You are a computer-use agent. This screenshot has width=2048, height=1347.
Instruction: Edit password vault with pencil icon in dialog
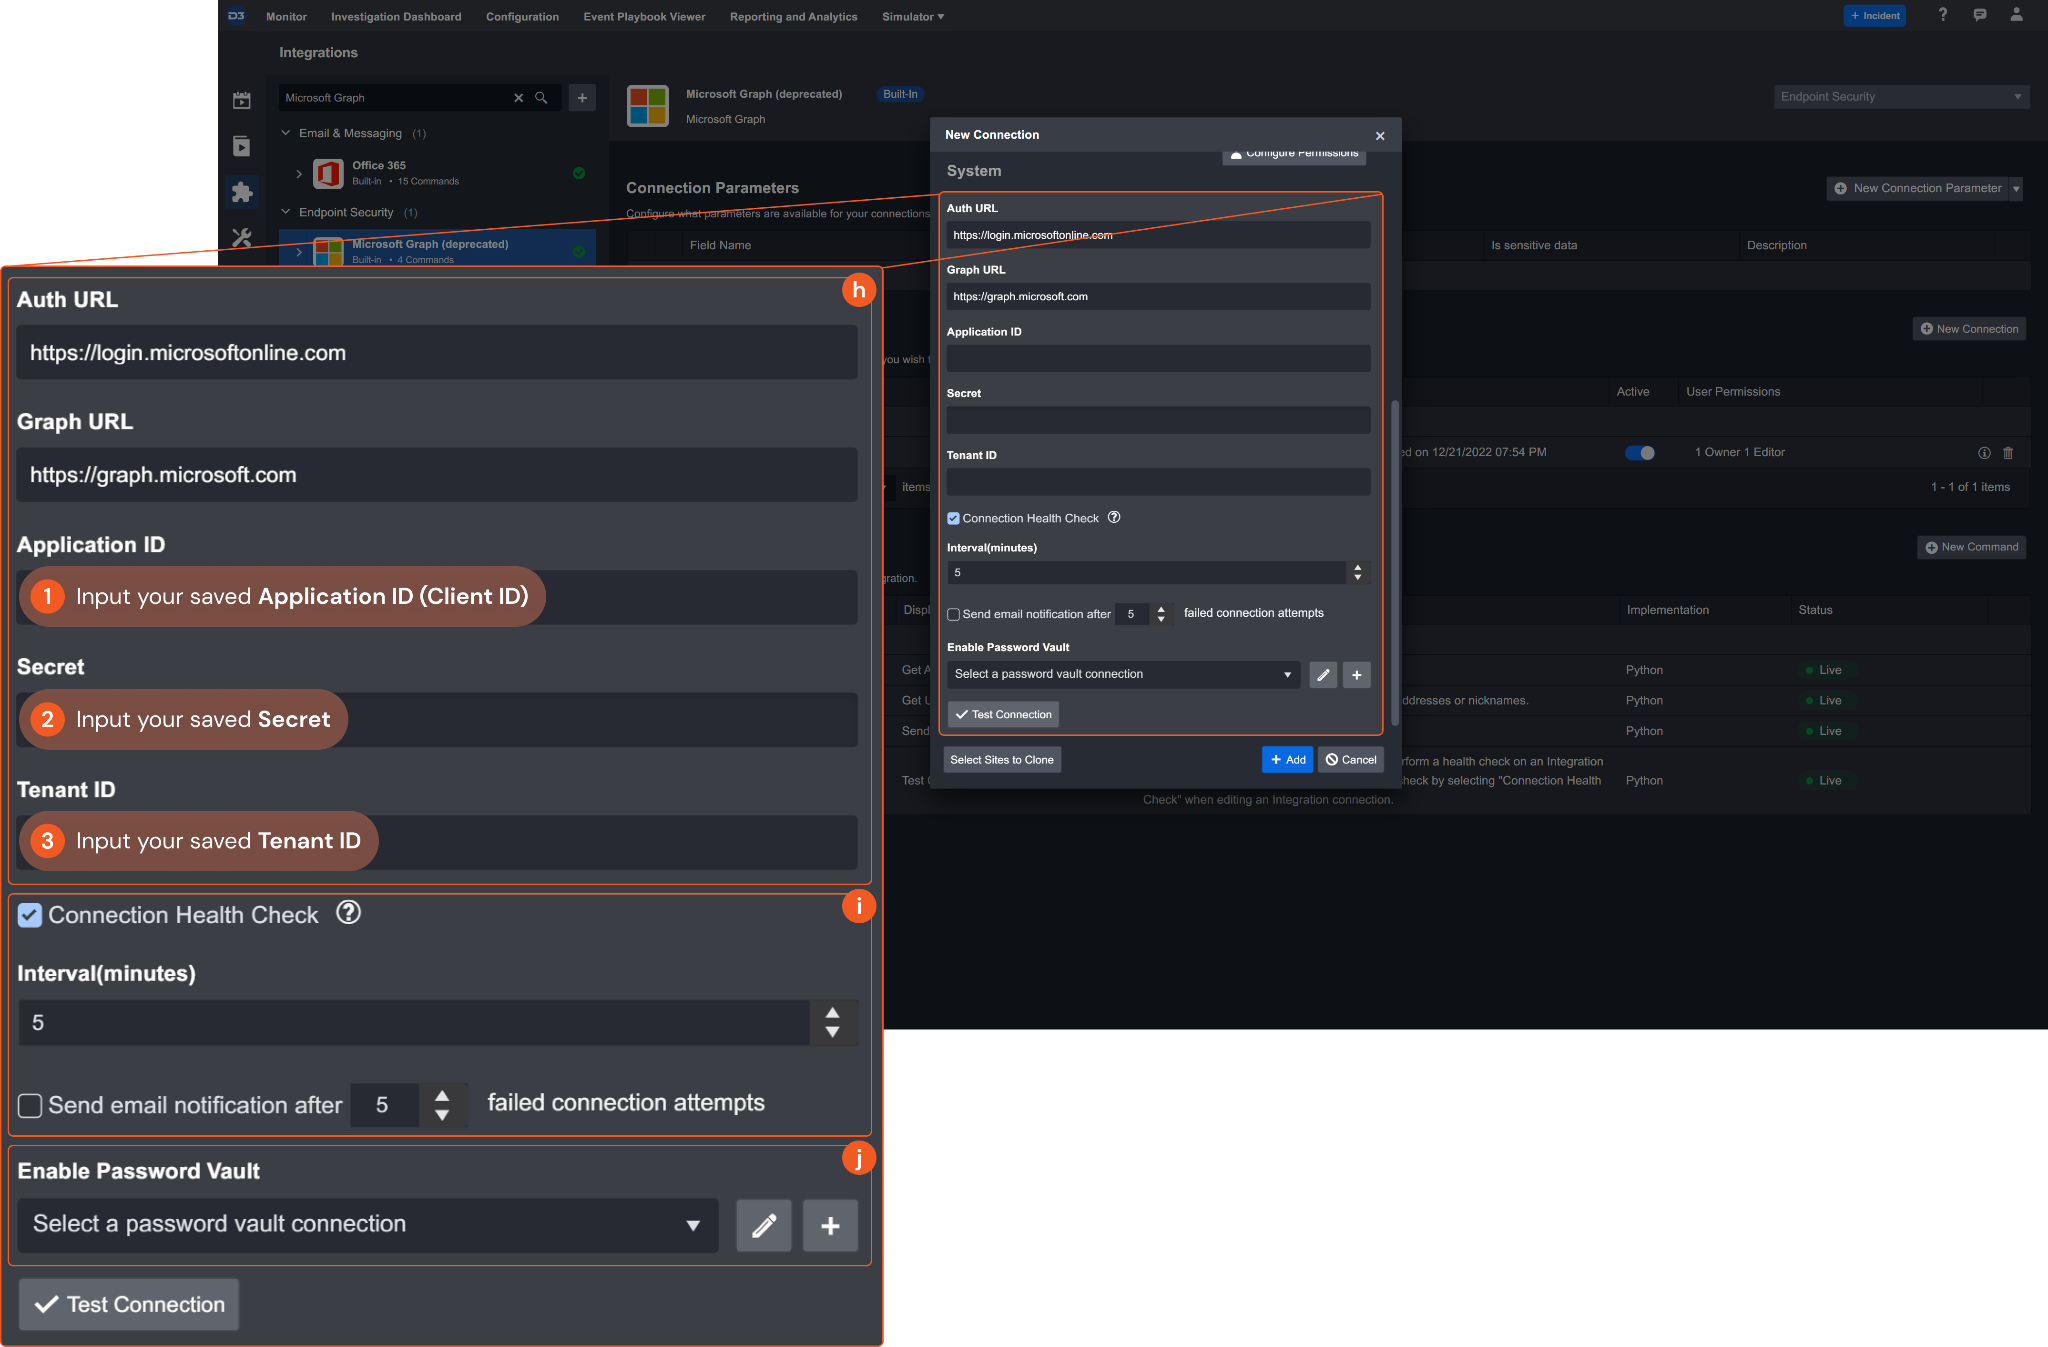(x=1323, y=675)
